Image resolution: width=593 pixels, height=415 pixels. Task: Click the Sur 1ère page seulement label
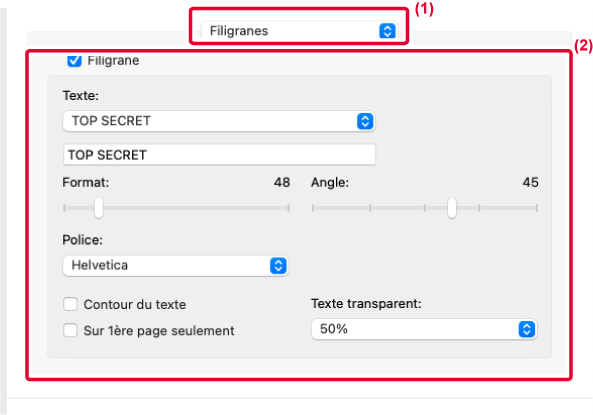[159, 331]
